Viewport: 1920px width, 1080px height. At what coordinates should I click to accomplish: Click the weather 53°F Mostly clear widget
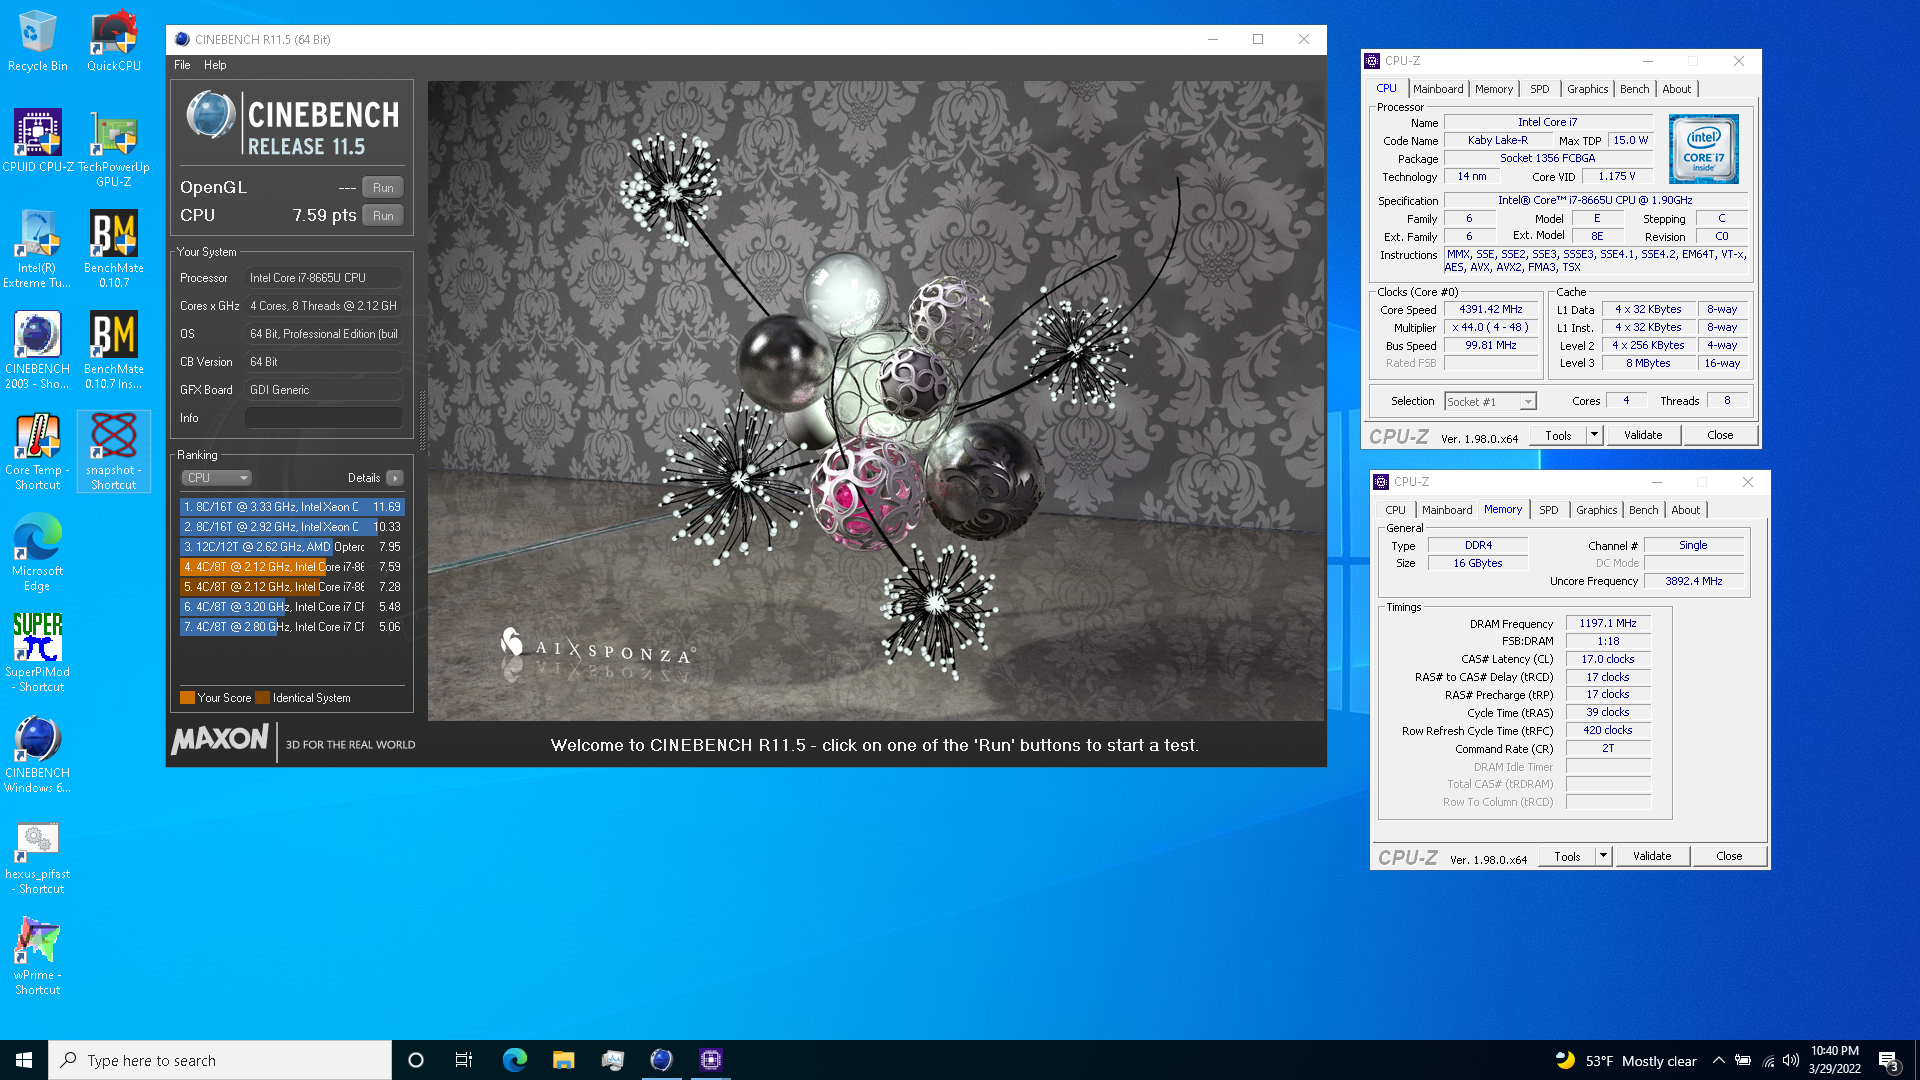click(1626, 1060)
